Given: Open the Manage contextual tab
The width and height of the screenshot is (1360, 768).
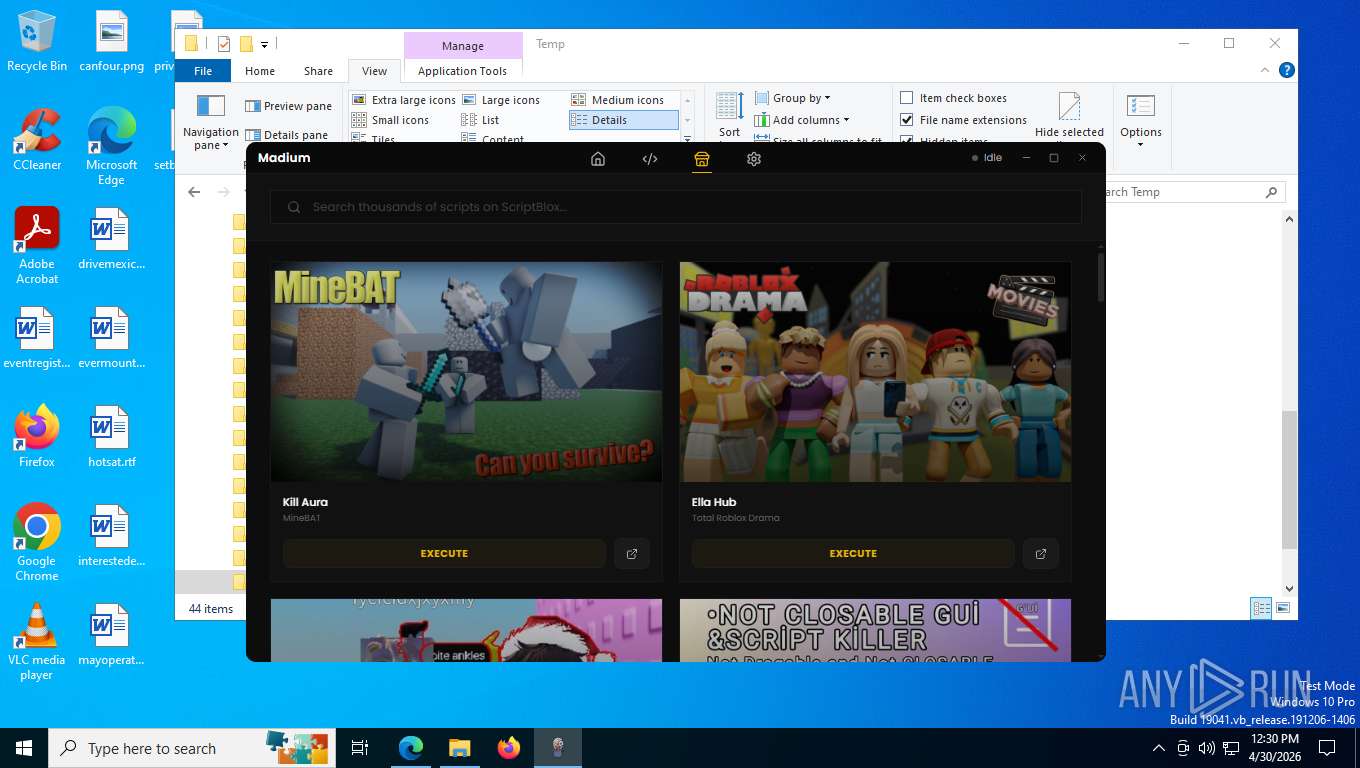Looking at the screenshot, I should click(463, 46).
